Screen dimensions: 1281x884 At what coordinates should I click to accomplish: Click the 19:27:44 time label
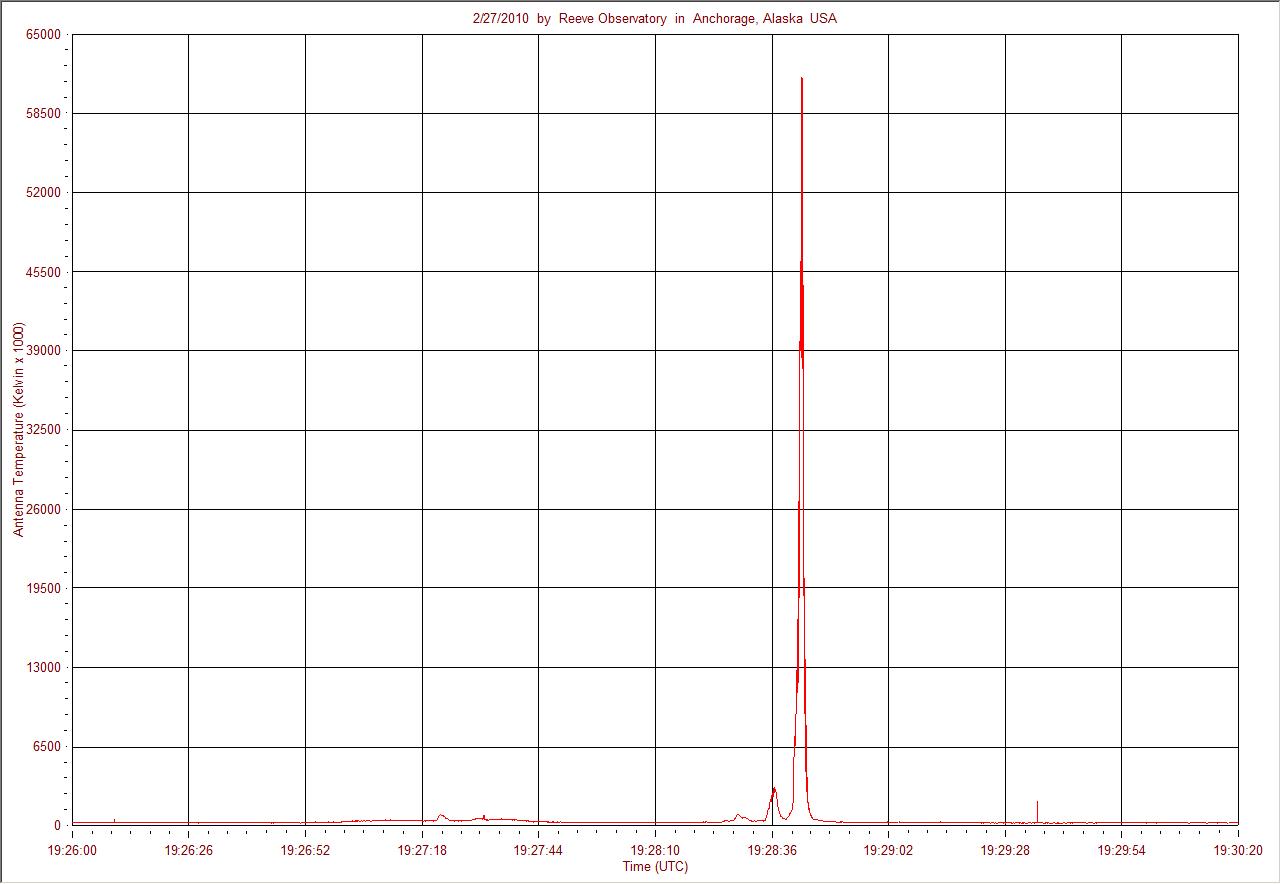coord(538,850)
